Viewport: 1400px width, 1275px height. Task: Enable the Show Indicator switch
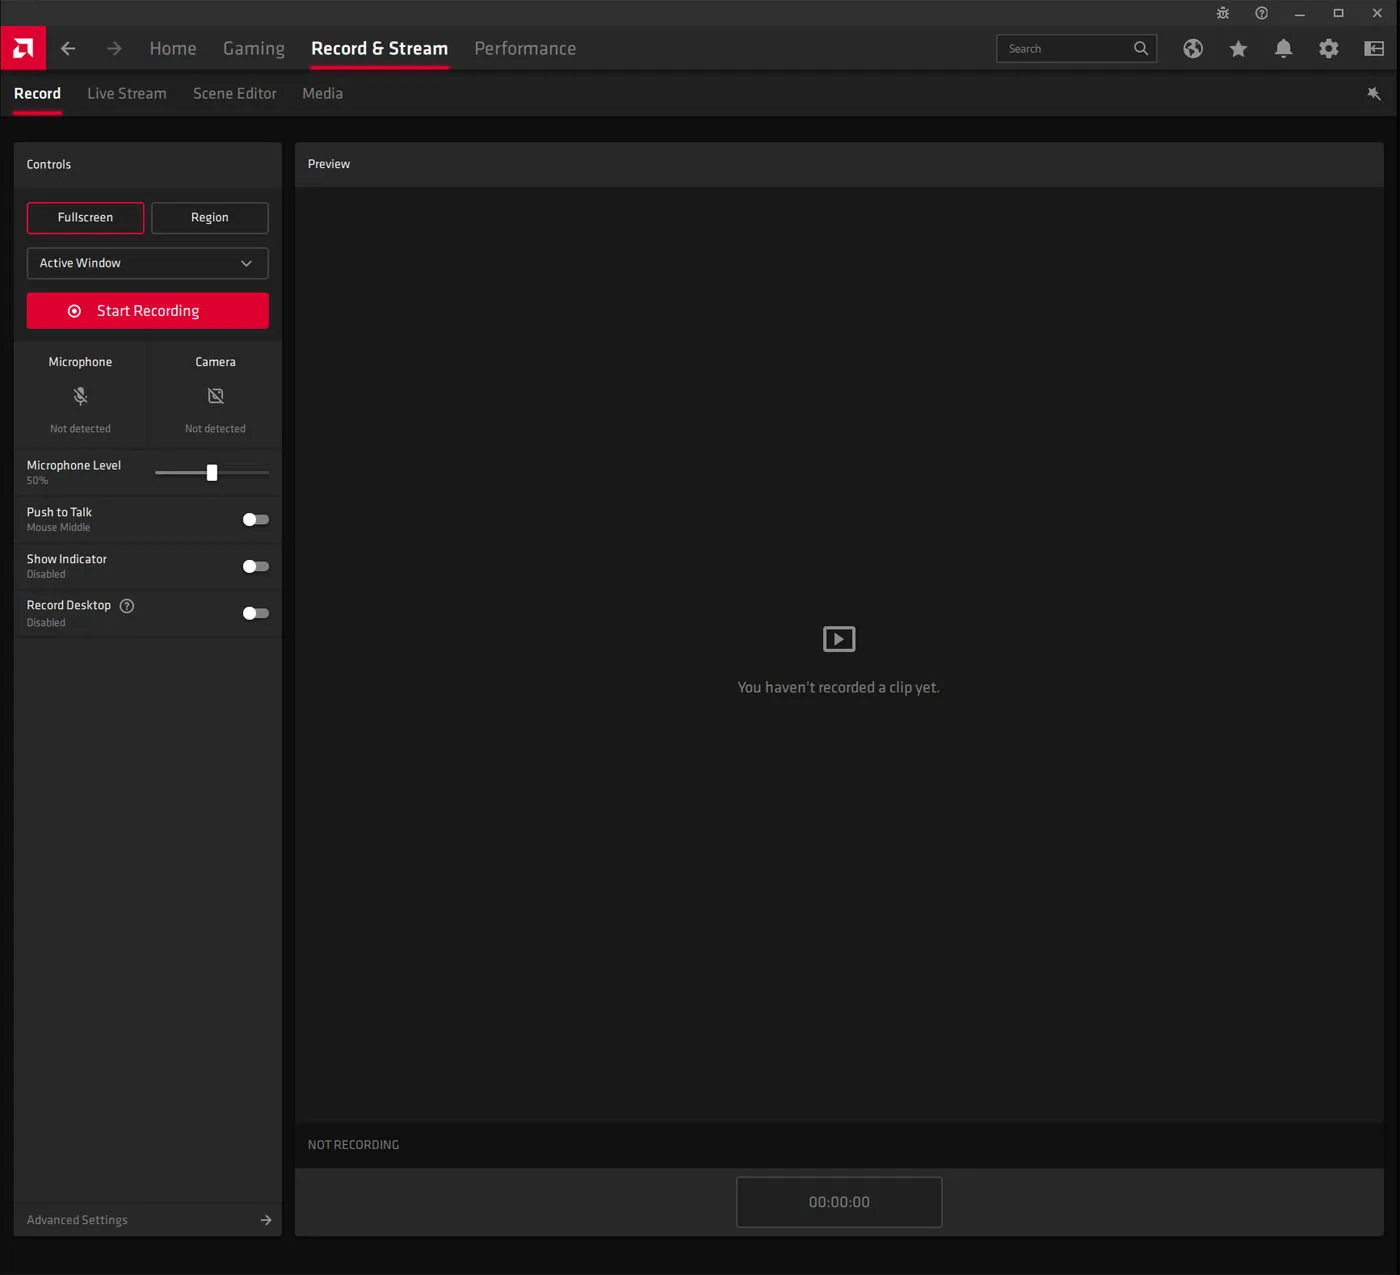(x=256, y=566)
